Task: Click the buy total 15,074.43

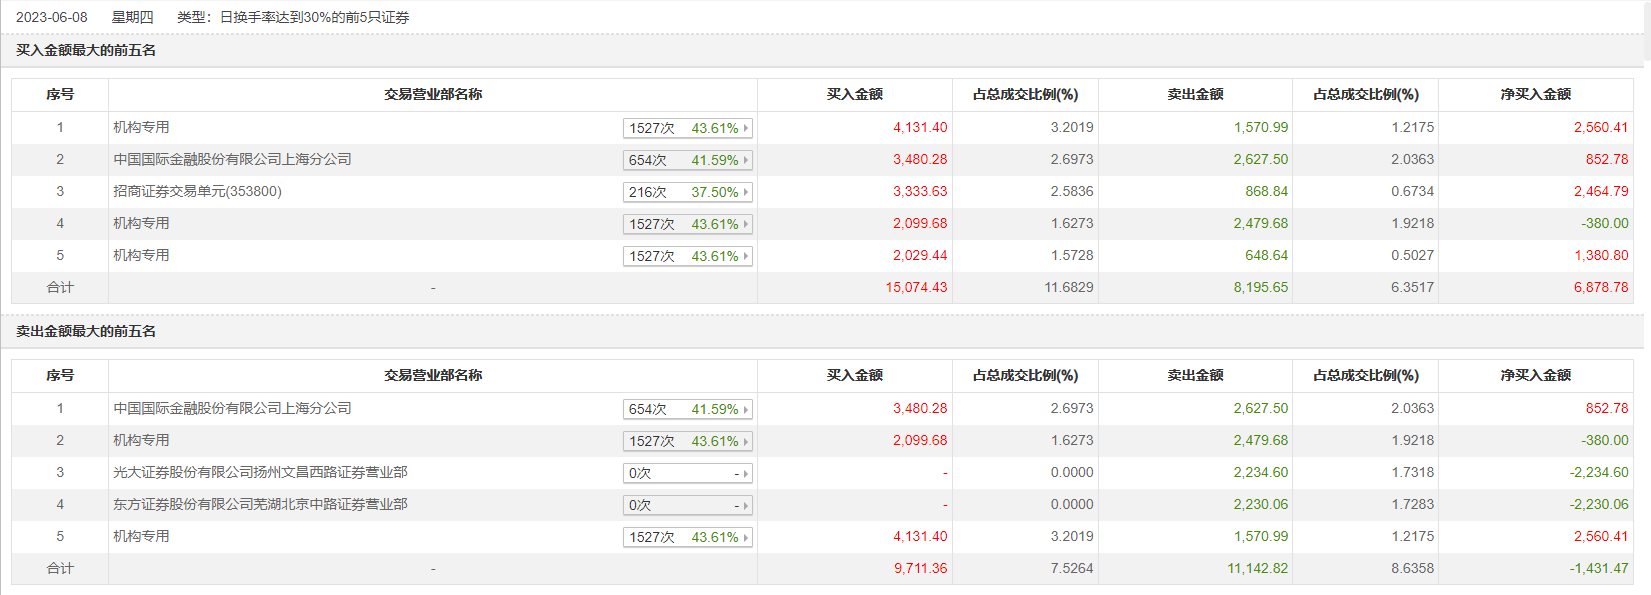Action: pyautogui.click(x=916, y=287)
